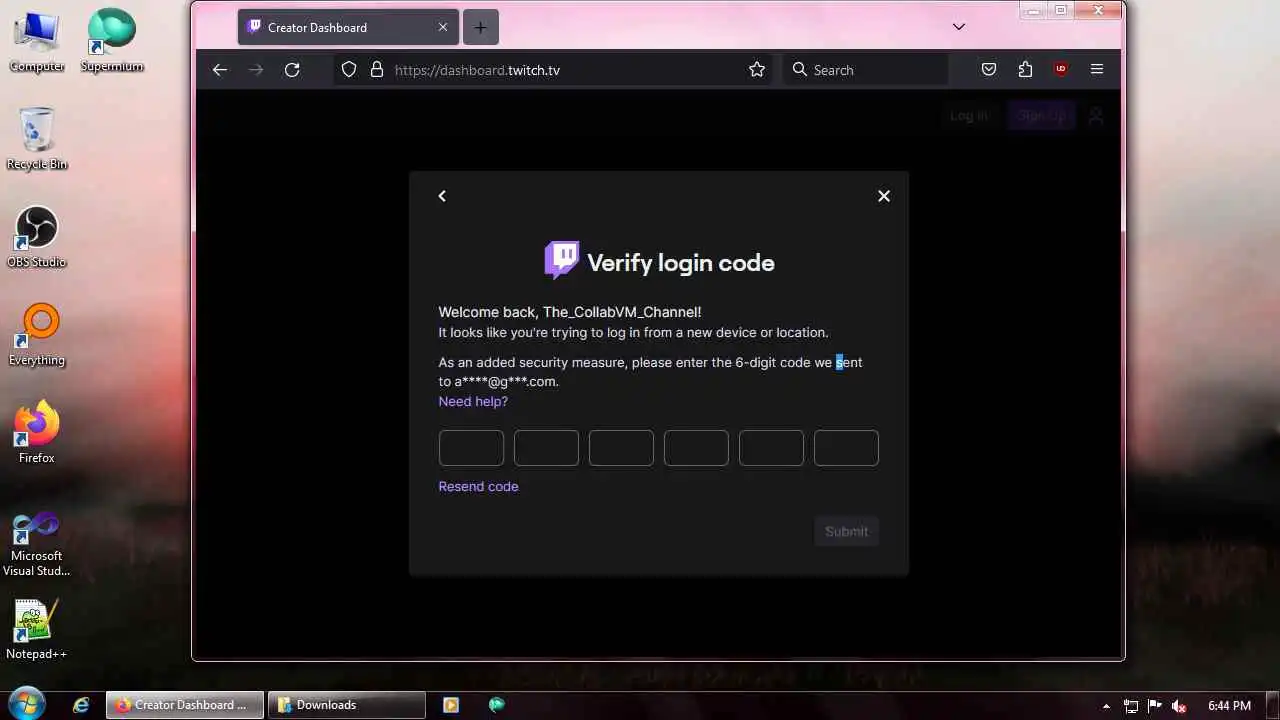Select the Microsoft Visual Studio desktop icon
The height and width of the screenshot is (720, 1280).
pyautogui.click(x=37, y=545)
